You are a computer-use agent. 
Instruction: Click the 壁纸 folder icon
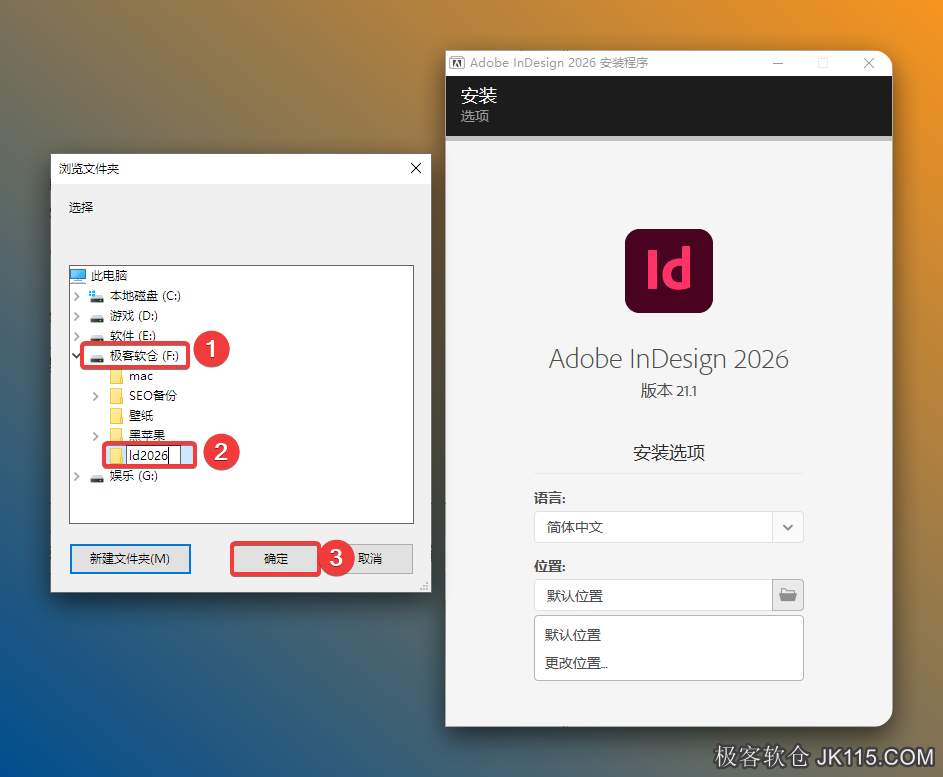117,416
